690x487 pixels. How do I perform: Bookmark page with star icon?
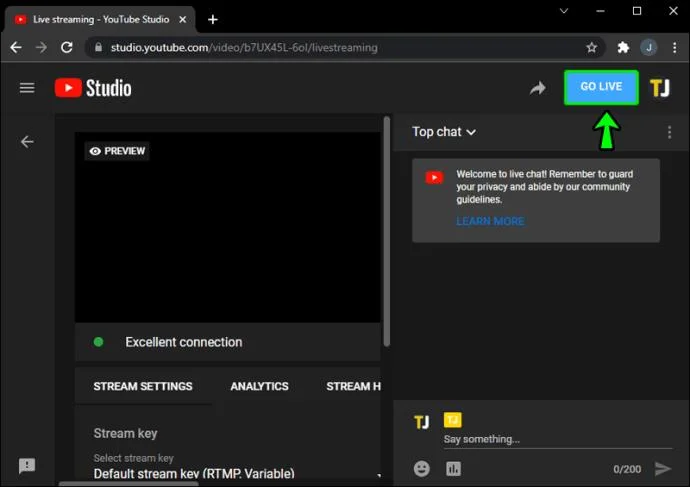pyautogui.click(x=591, y=48)
